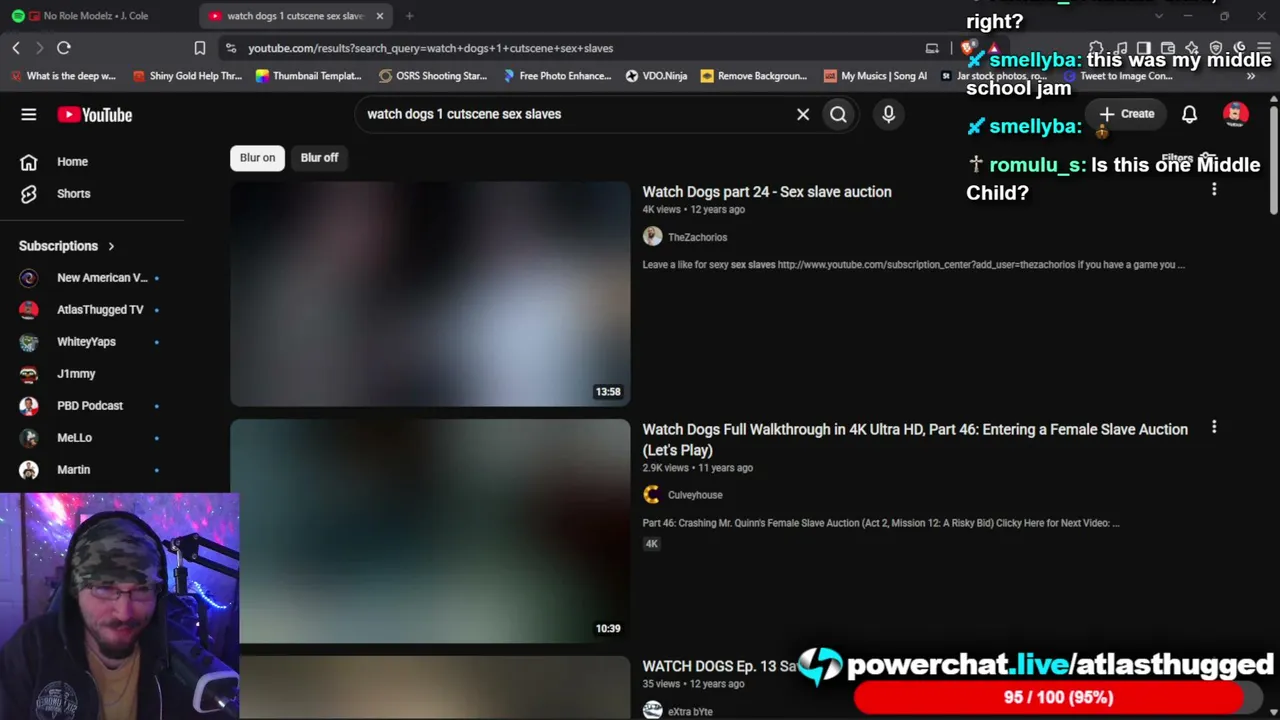Show hidden bookmarks with the overflow chevron
Image resolution: width=1280 pixels, height=720 pixels.
click(1250, 76)
